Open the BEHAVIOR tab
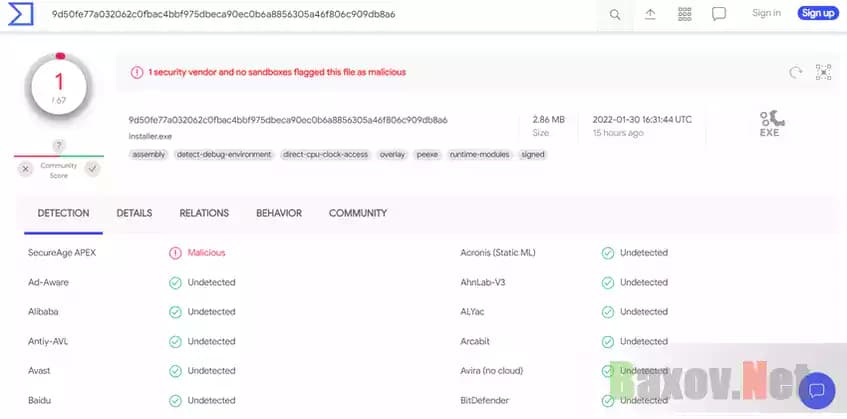 (x=278, y=213)
